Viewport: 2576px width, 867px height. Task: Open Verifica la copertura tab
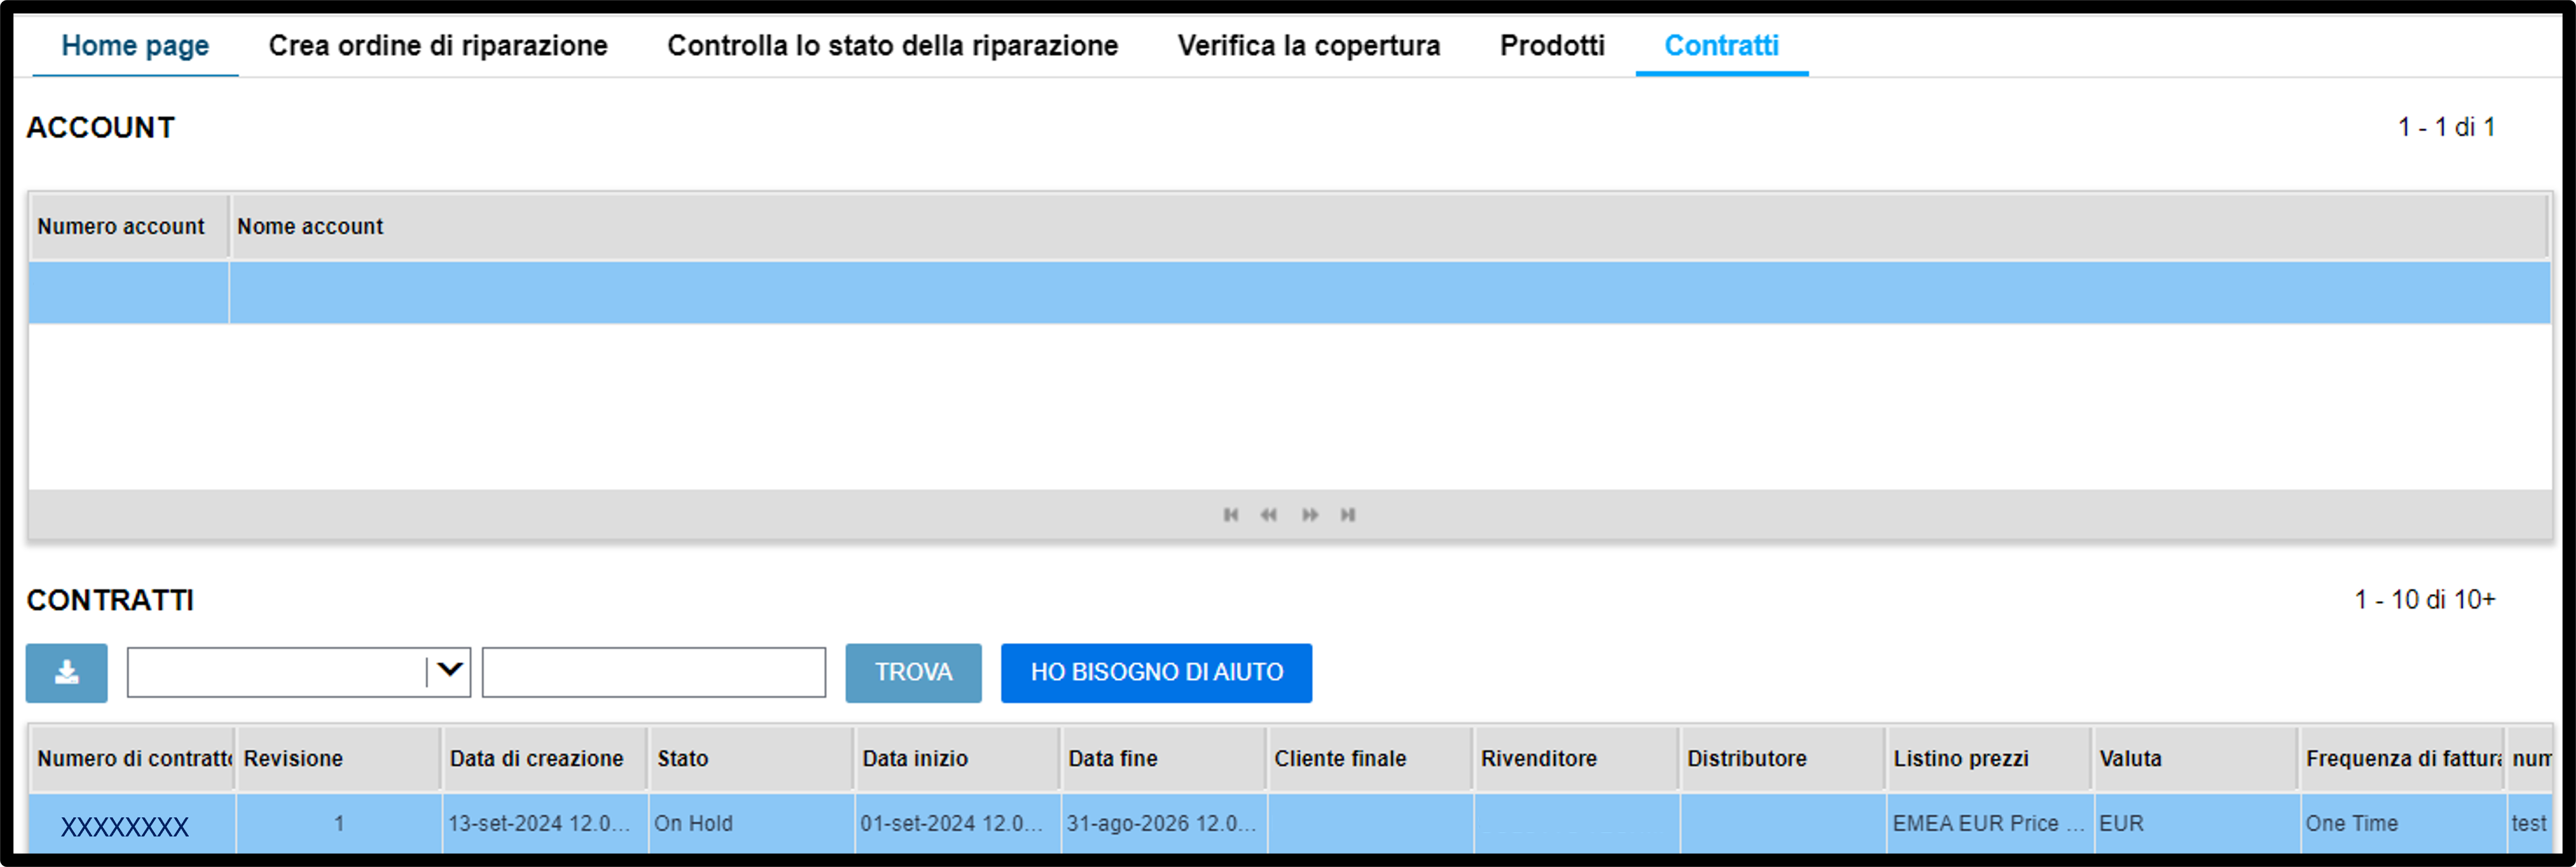[x=1308, y=46]
